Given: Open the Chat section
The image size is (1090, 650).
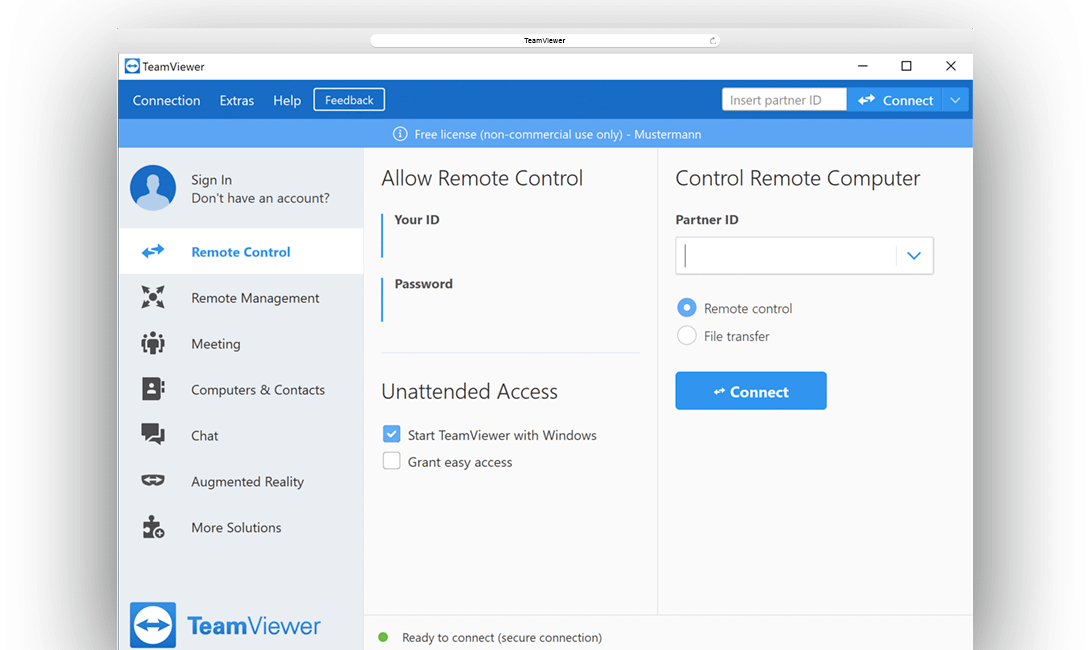Looking at the screenshot, I should [241, 435].
